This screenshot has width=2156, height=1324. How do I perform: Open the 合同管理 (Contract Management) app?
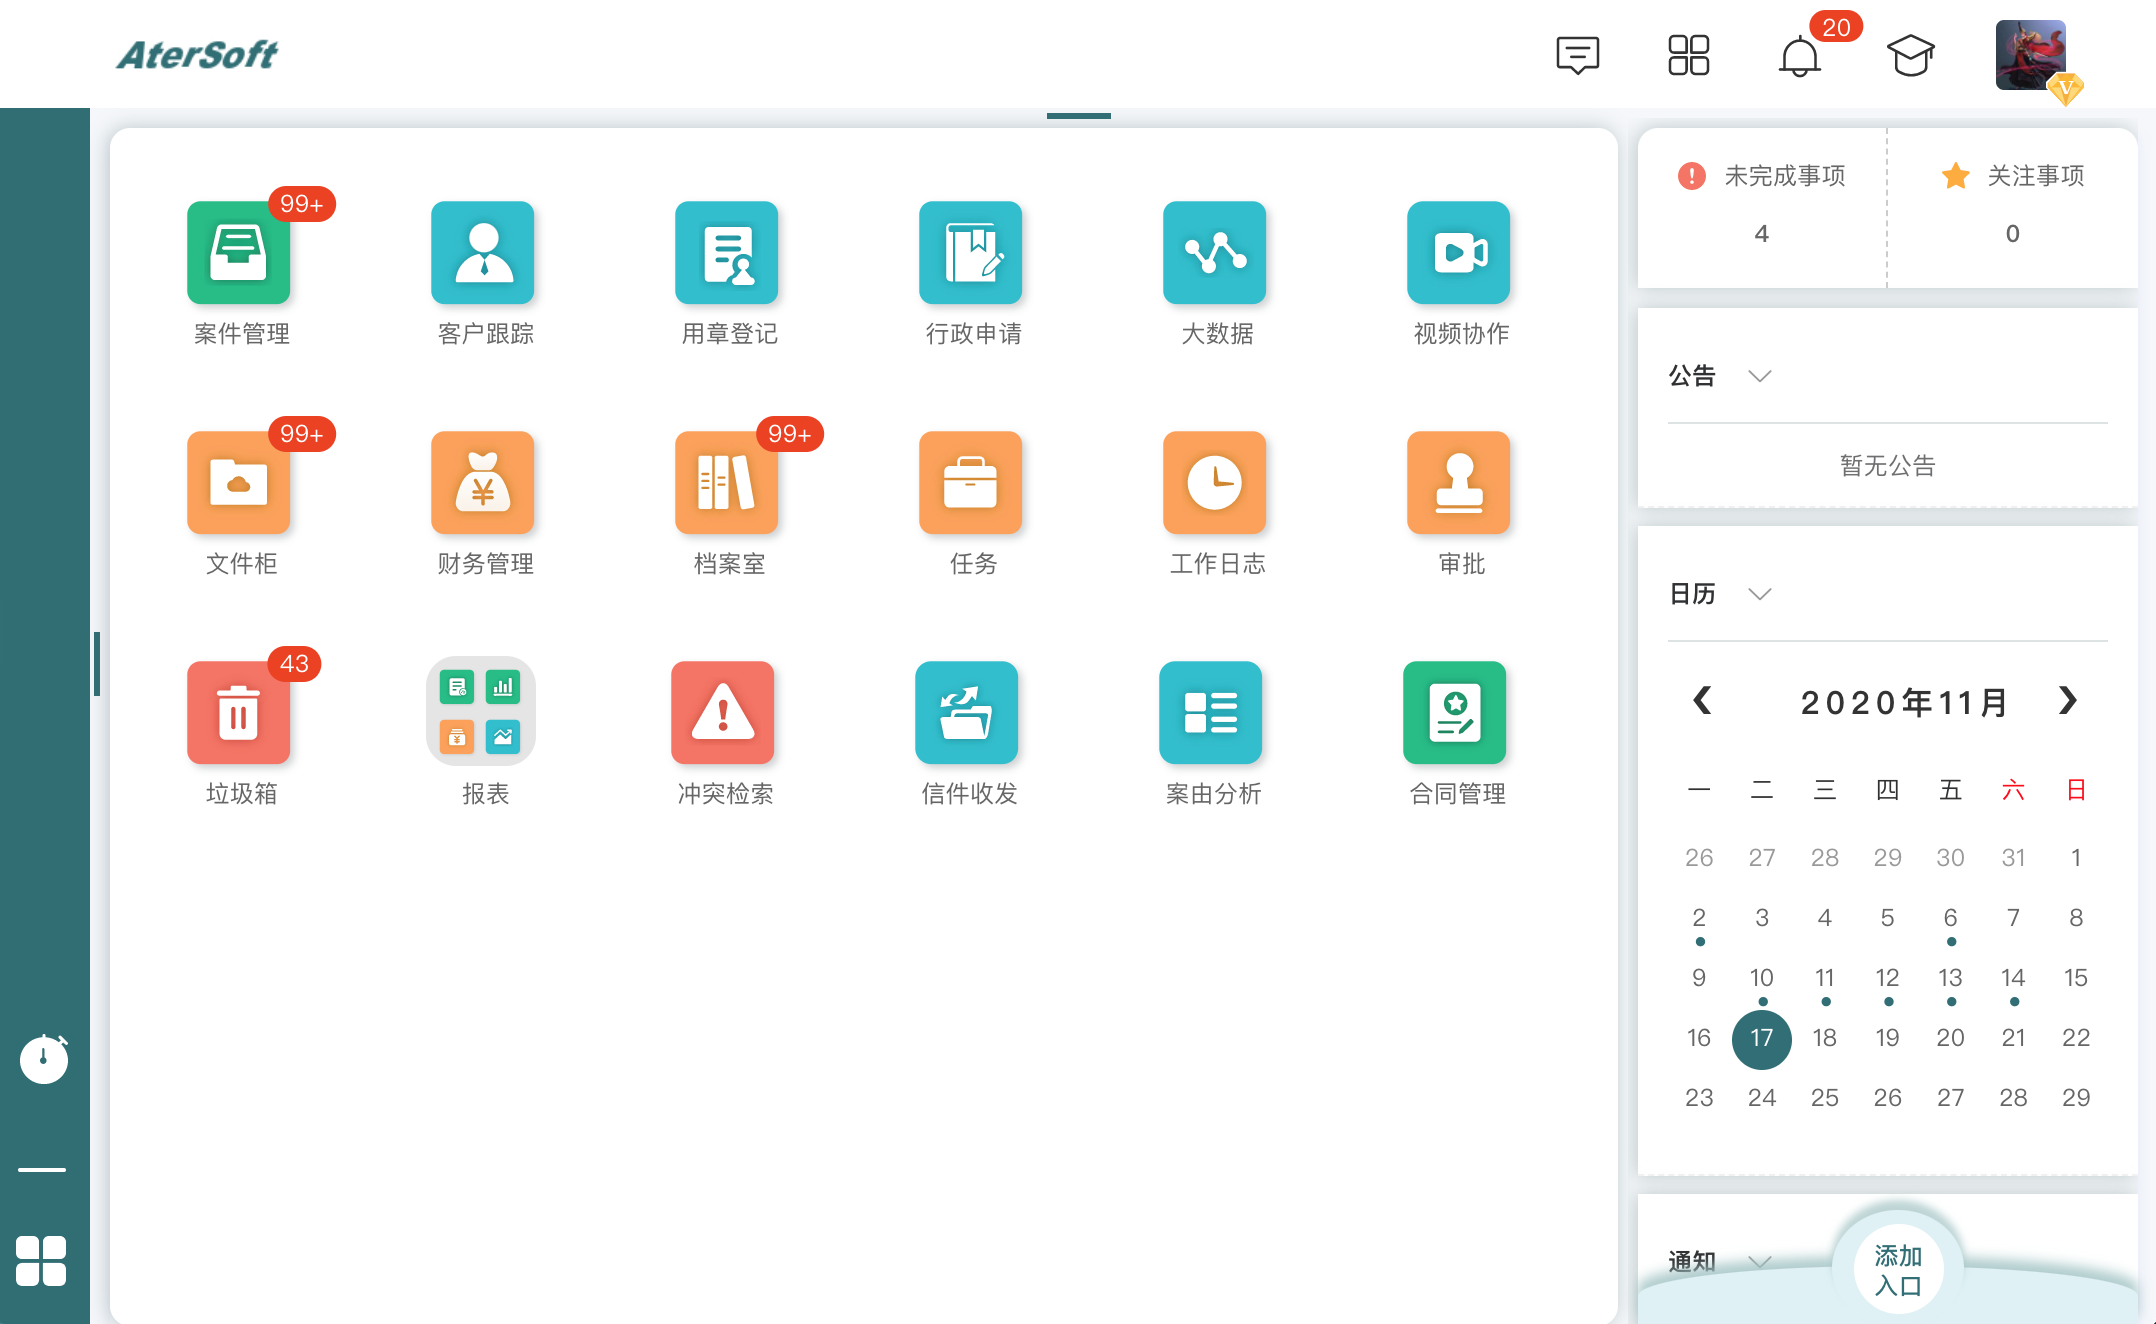pos(1456,712)
